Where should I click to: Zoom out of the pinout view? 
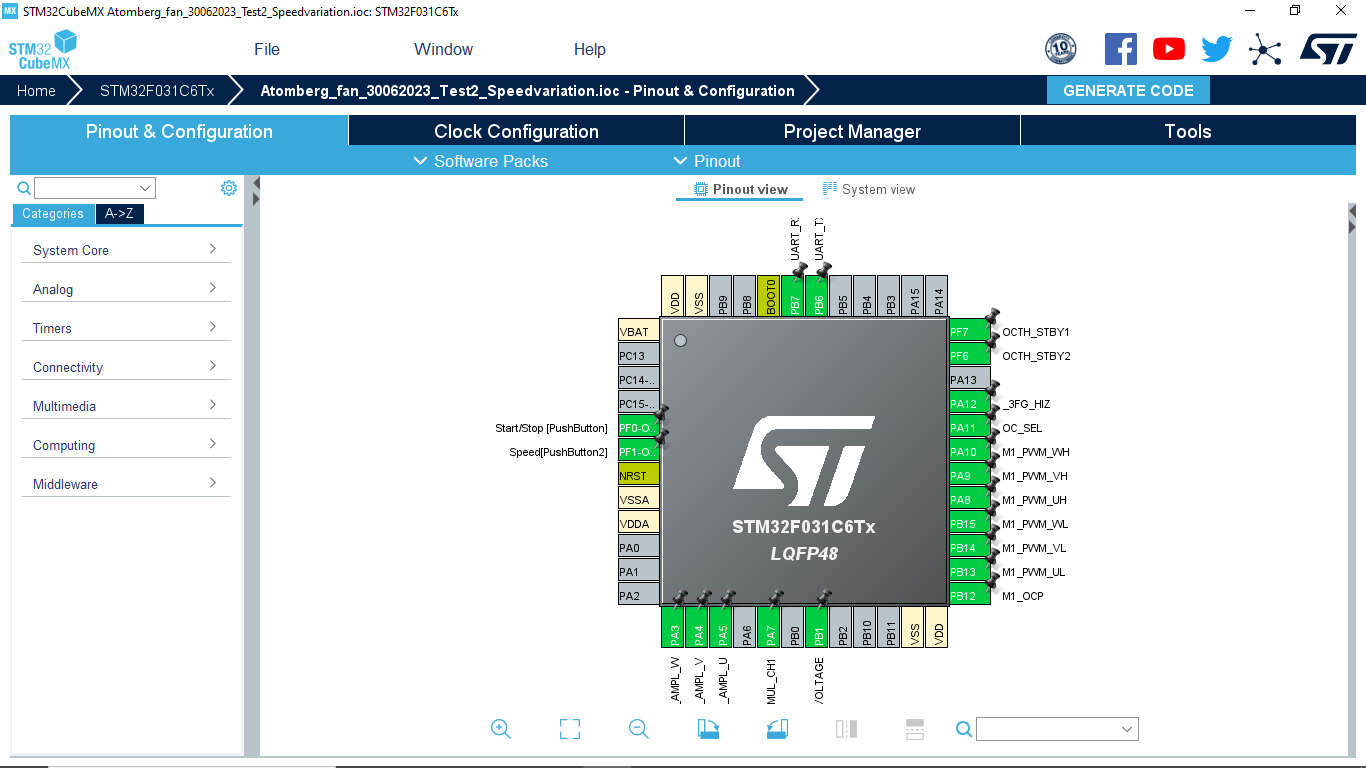[x=638, y=729]
